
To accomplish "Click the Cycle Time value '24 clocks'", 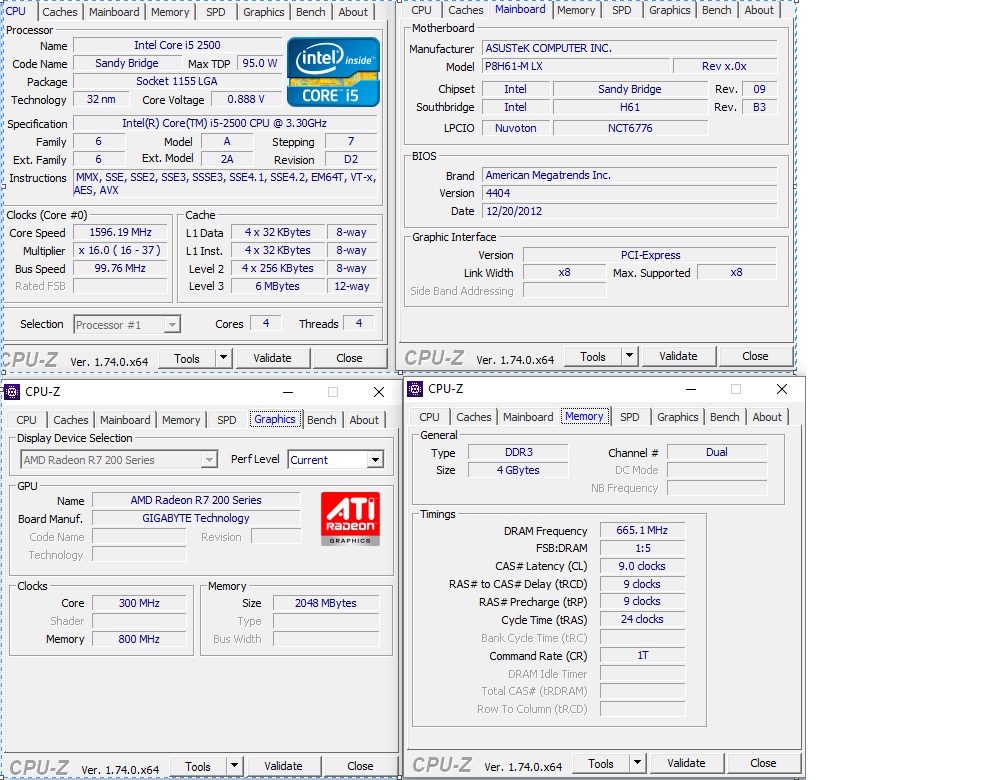I will click(x=642, y=619).
